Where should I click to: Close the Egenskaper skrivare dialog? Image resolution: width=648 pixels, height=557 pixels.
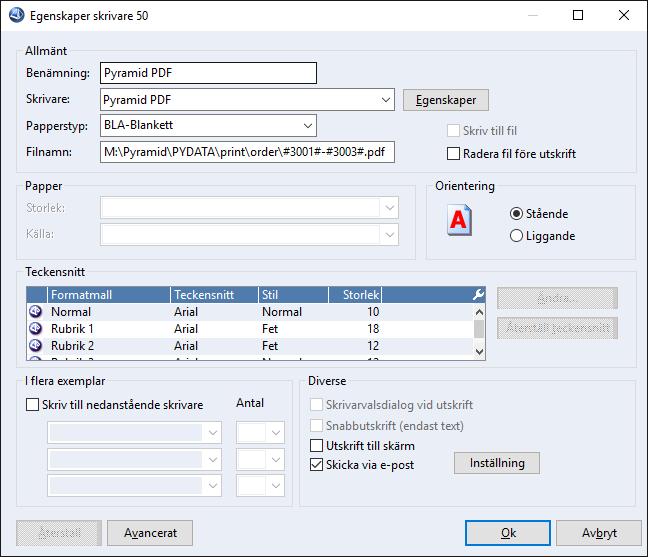[x=624, y=15]
